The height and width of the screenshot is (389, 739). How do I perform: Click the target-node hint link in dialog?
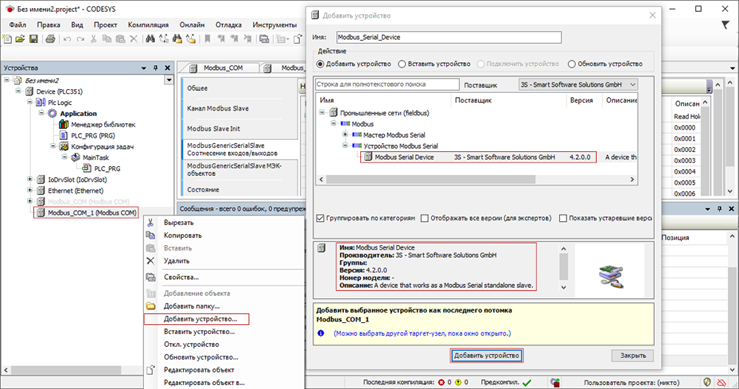coord(422,333)
